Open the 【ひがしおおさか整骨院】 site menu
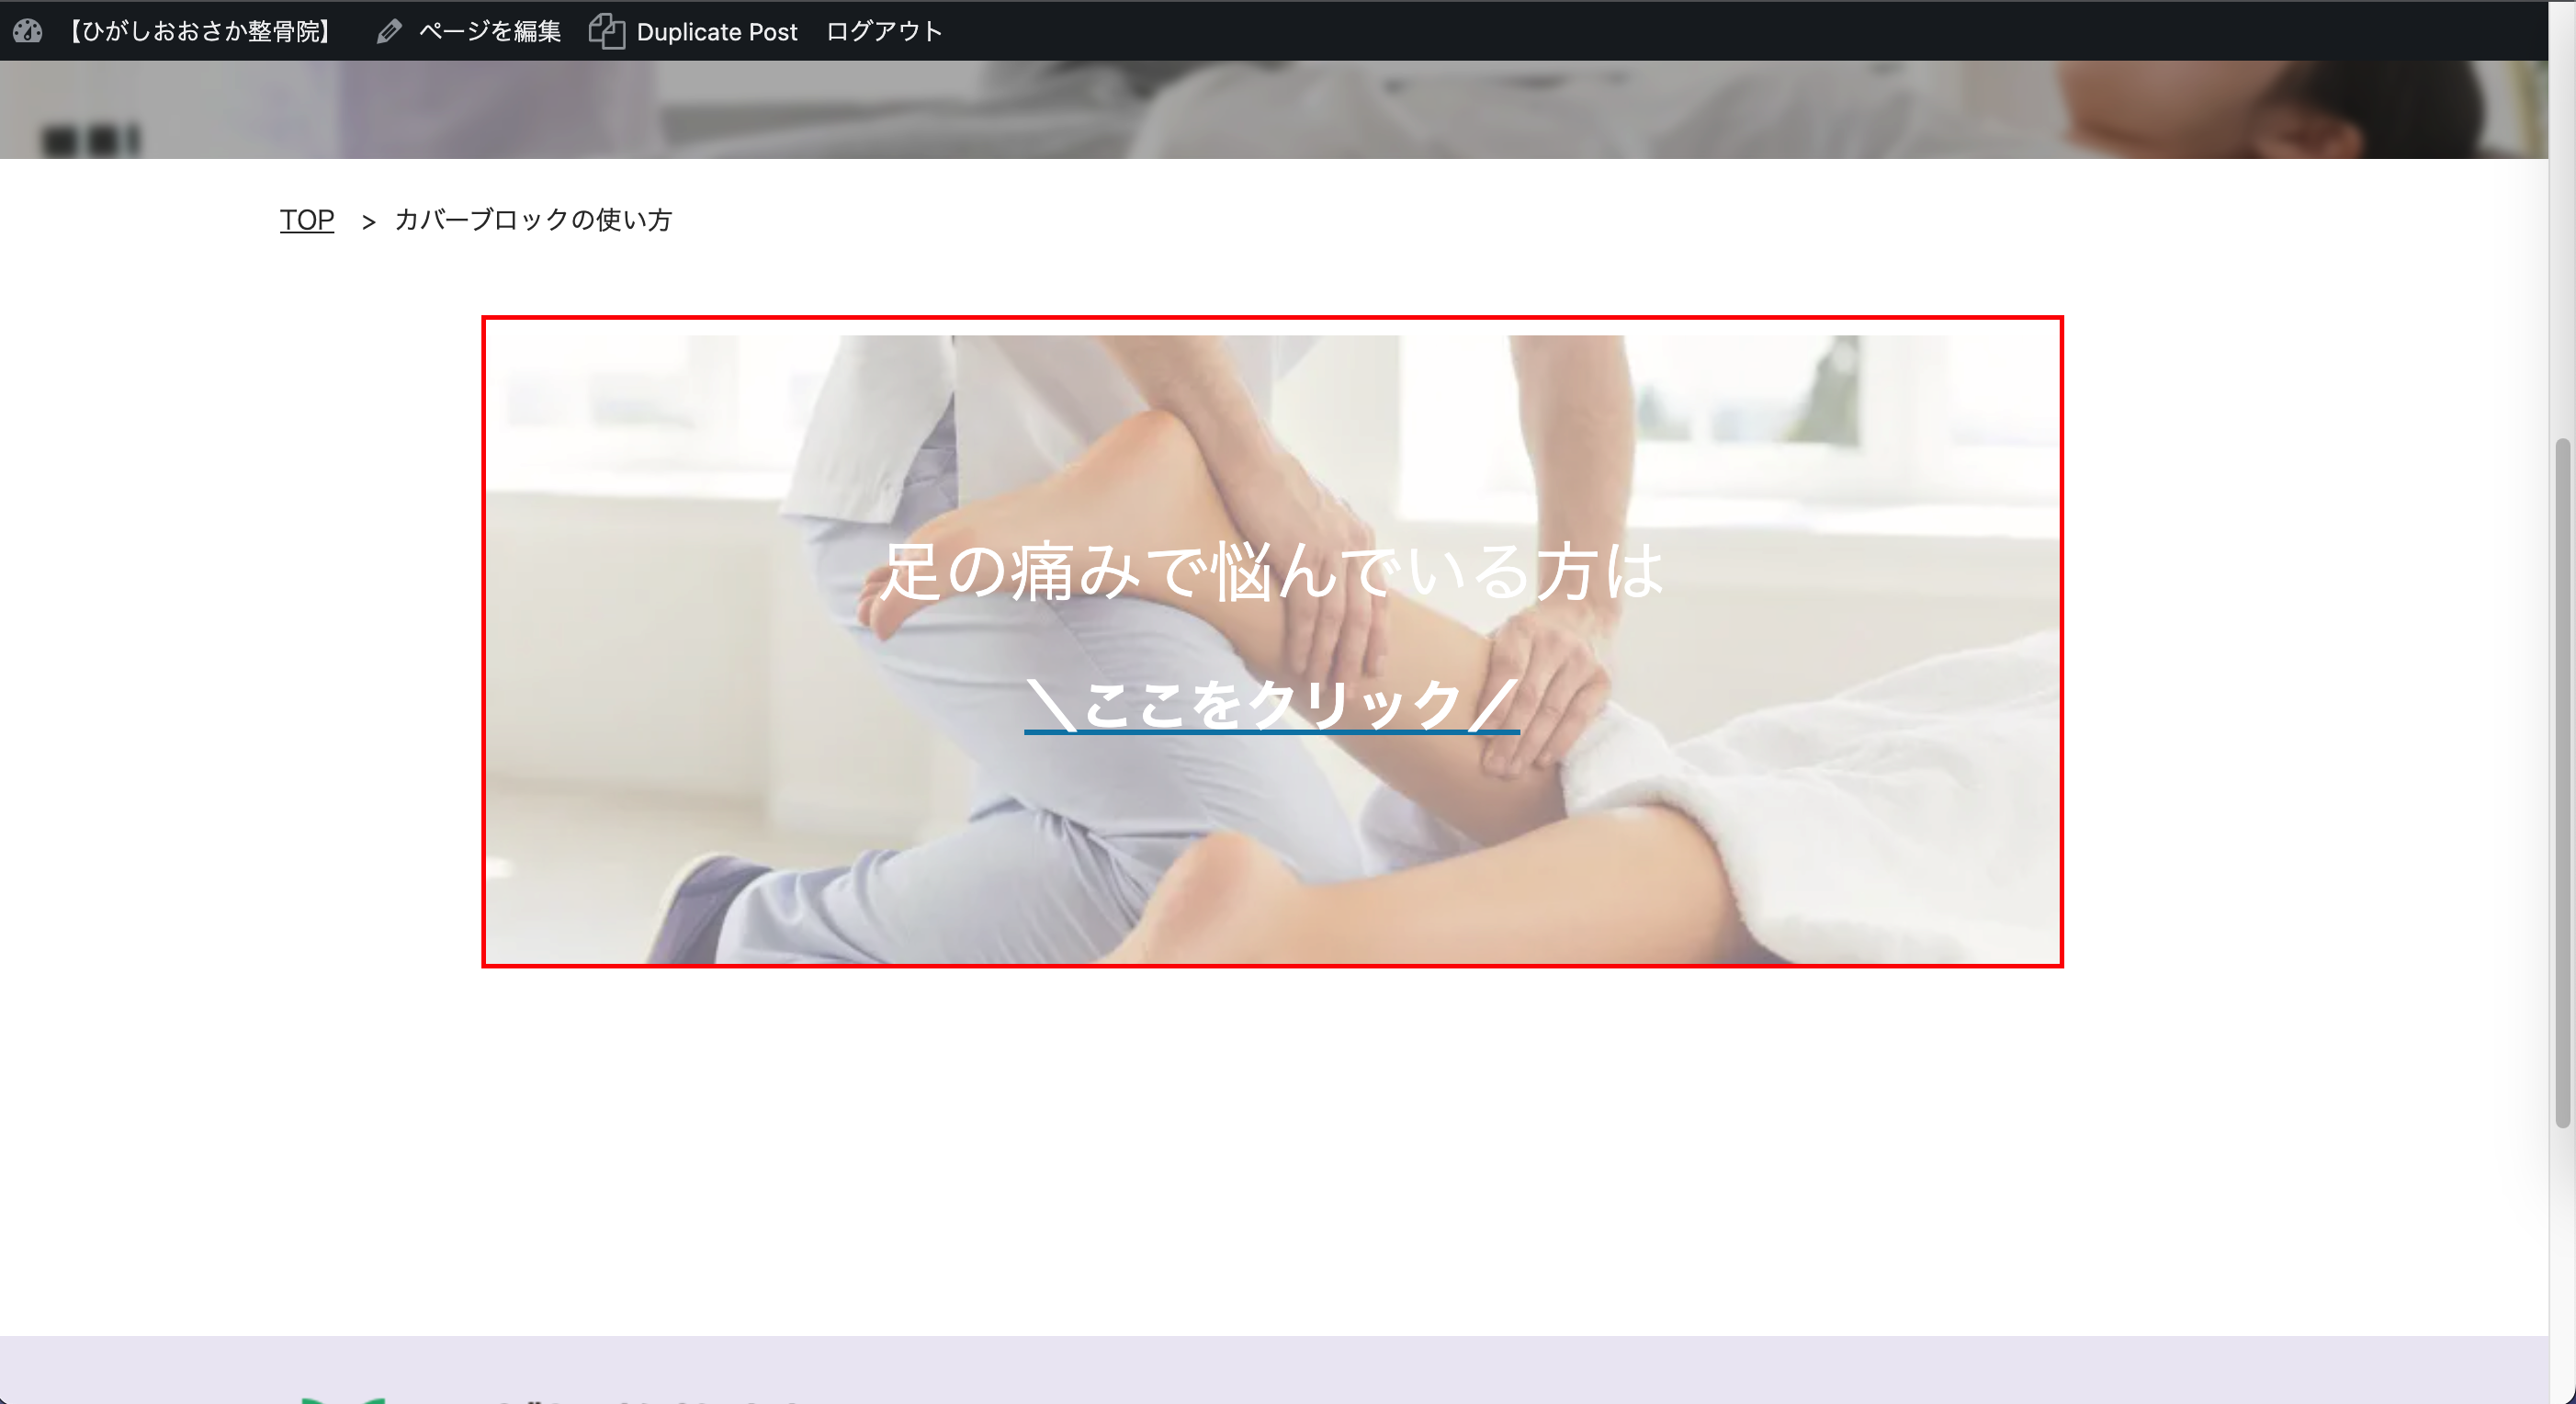 click(200, 32)
